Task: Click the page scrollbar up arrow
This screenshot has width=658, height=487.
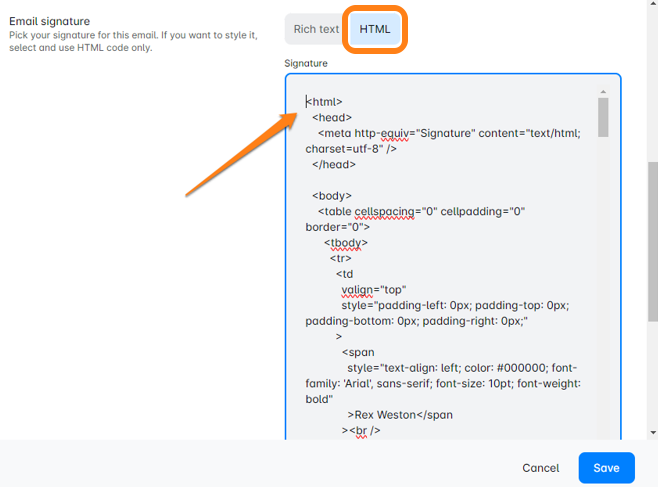Action: click(x=652, y=6)
